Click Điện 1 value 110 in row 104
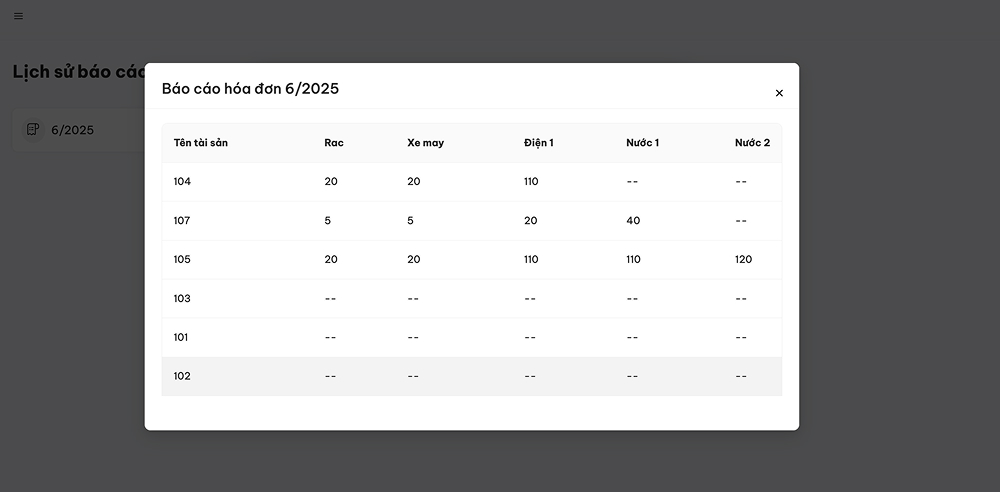 [x=531, y=182]
